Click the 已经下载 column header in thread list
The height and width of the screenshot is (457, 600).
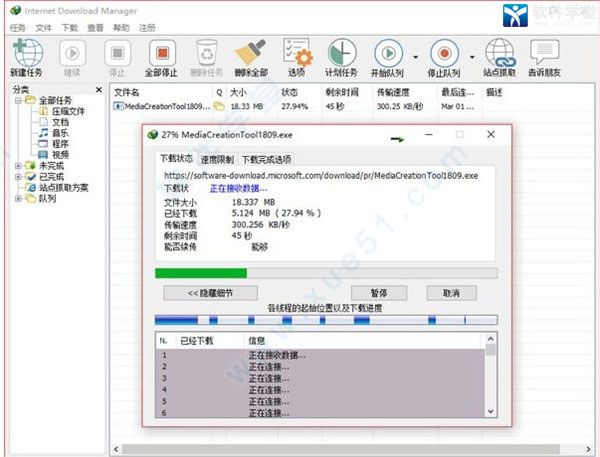click(x=197, y=341)
